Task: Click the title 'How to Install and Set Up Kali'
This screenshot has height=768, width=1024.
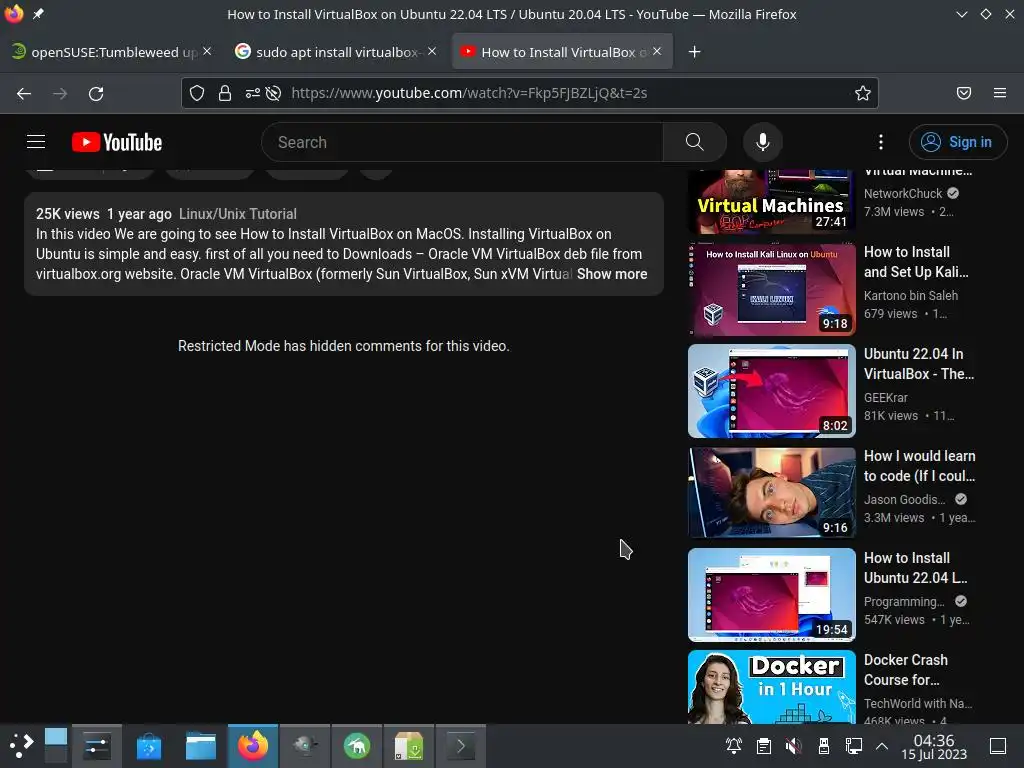Action: pyautogui.click(x=916, y=262)
